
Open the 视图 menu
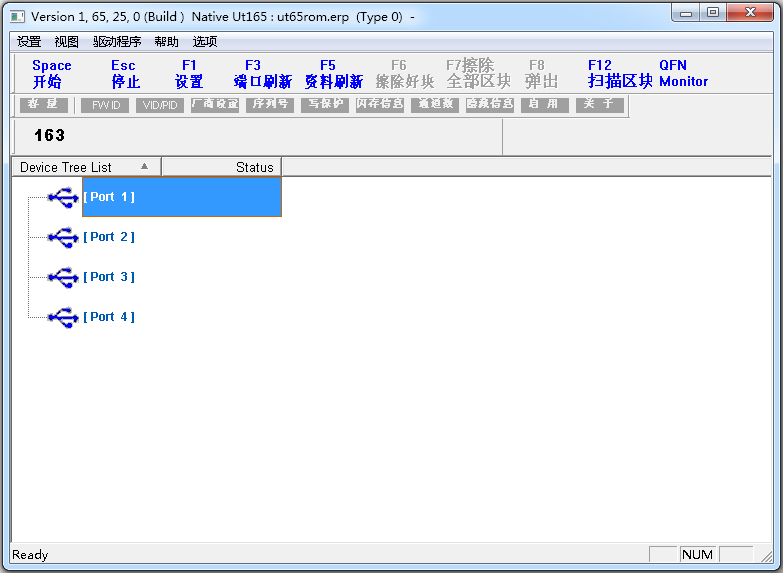[66, 41]
